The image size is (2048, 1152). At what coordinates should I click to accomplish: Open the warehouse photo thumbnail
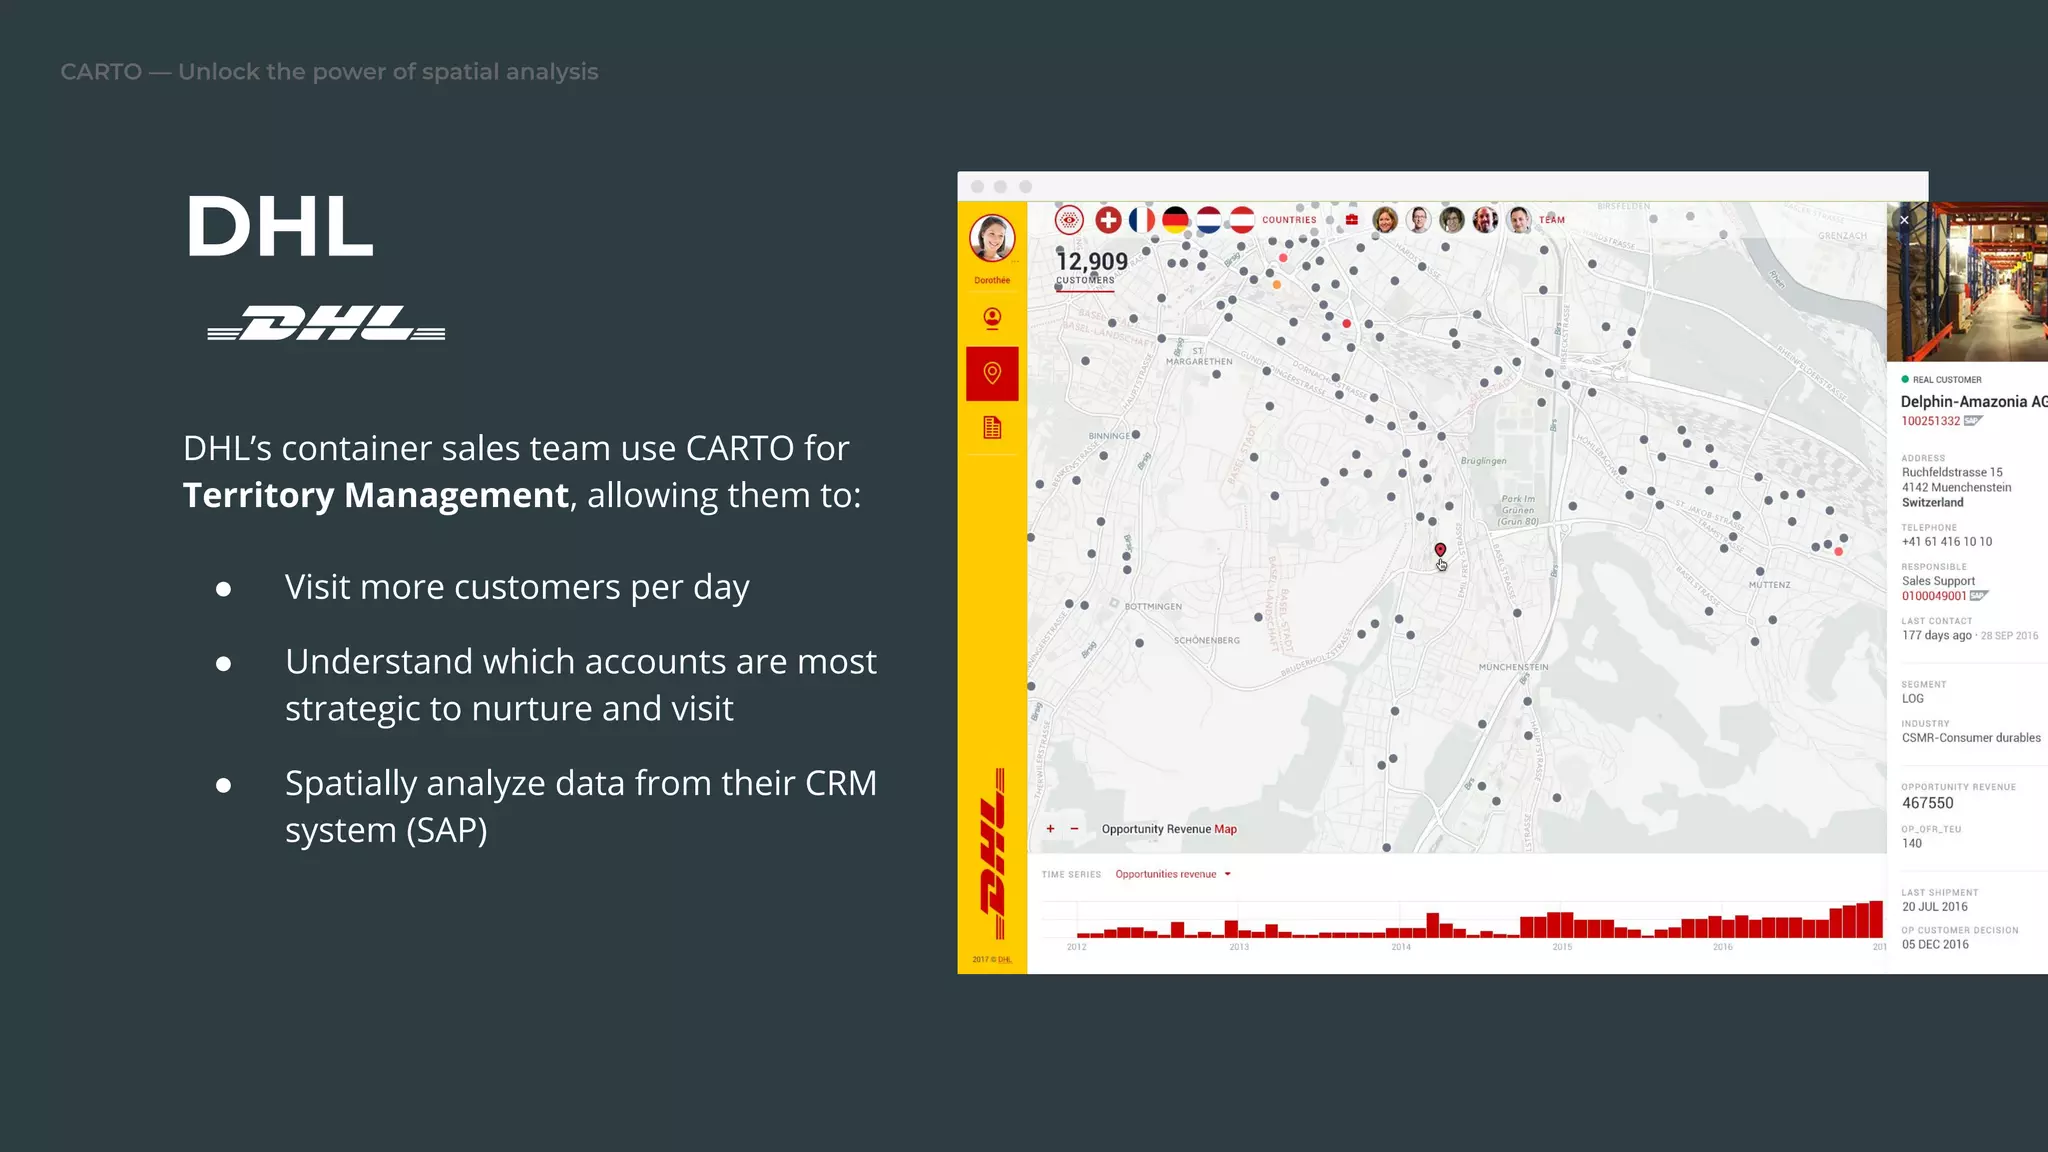pos(1967,282)
